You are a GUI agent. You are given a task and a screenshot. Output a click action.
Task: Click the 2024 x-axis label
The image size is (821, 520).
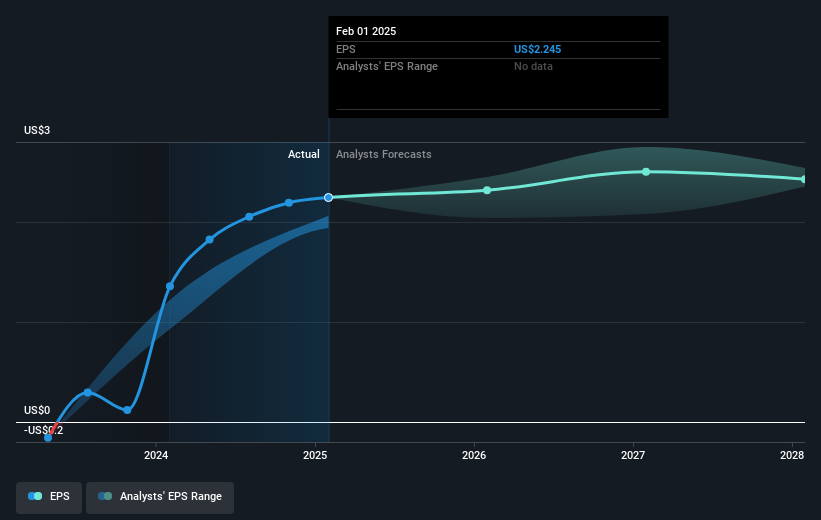click(156, 455)
